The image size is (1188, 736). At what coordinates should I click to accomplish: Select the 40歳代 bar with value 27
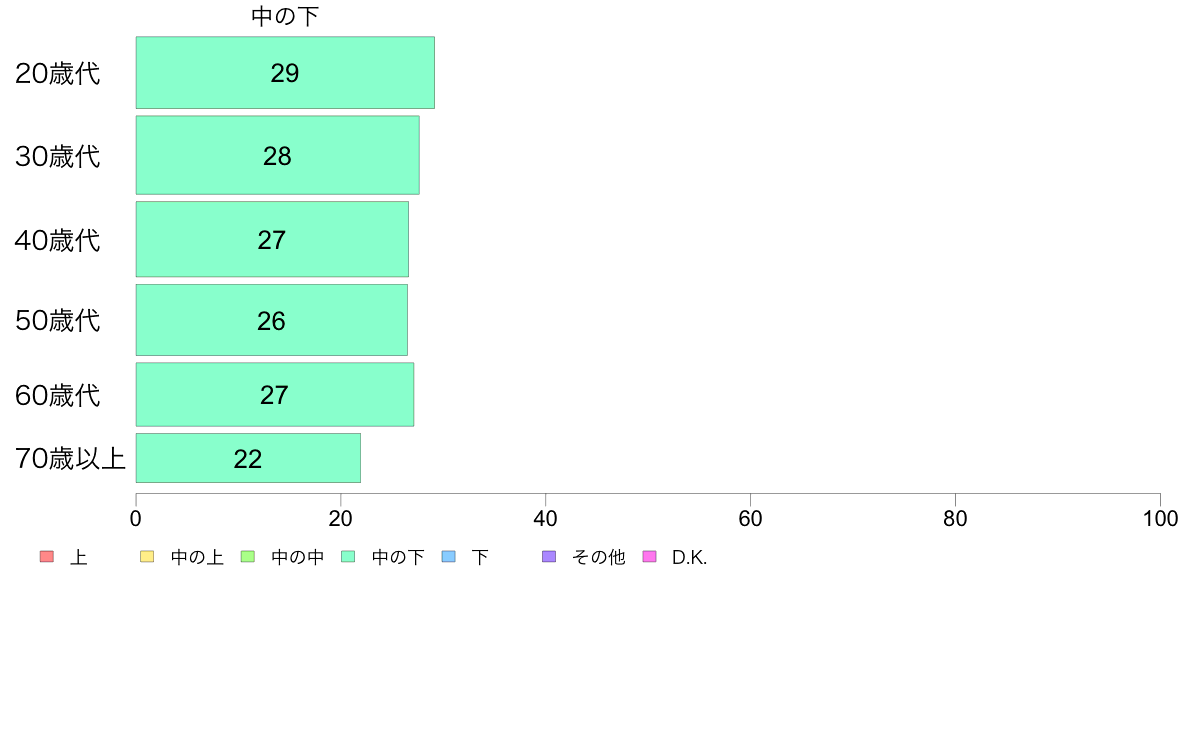click(x=272, y=240)
